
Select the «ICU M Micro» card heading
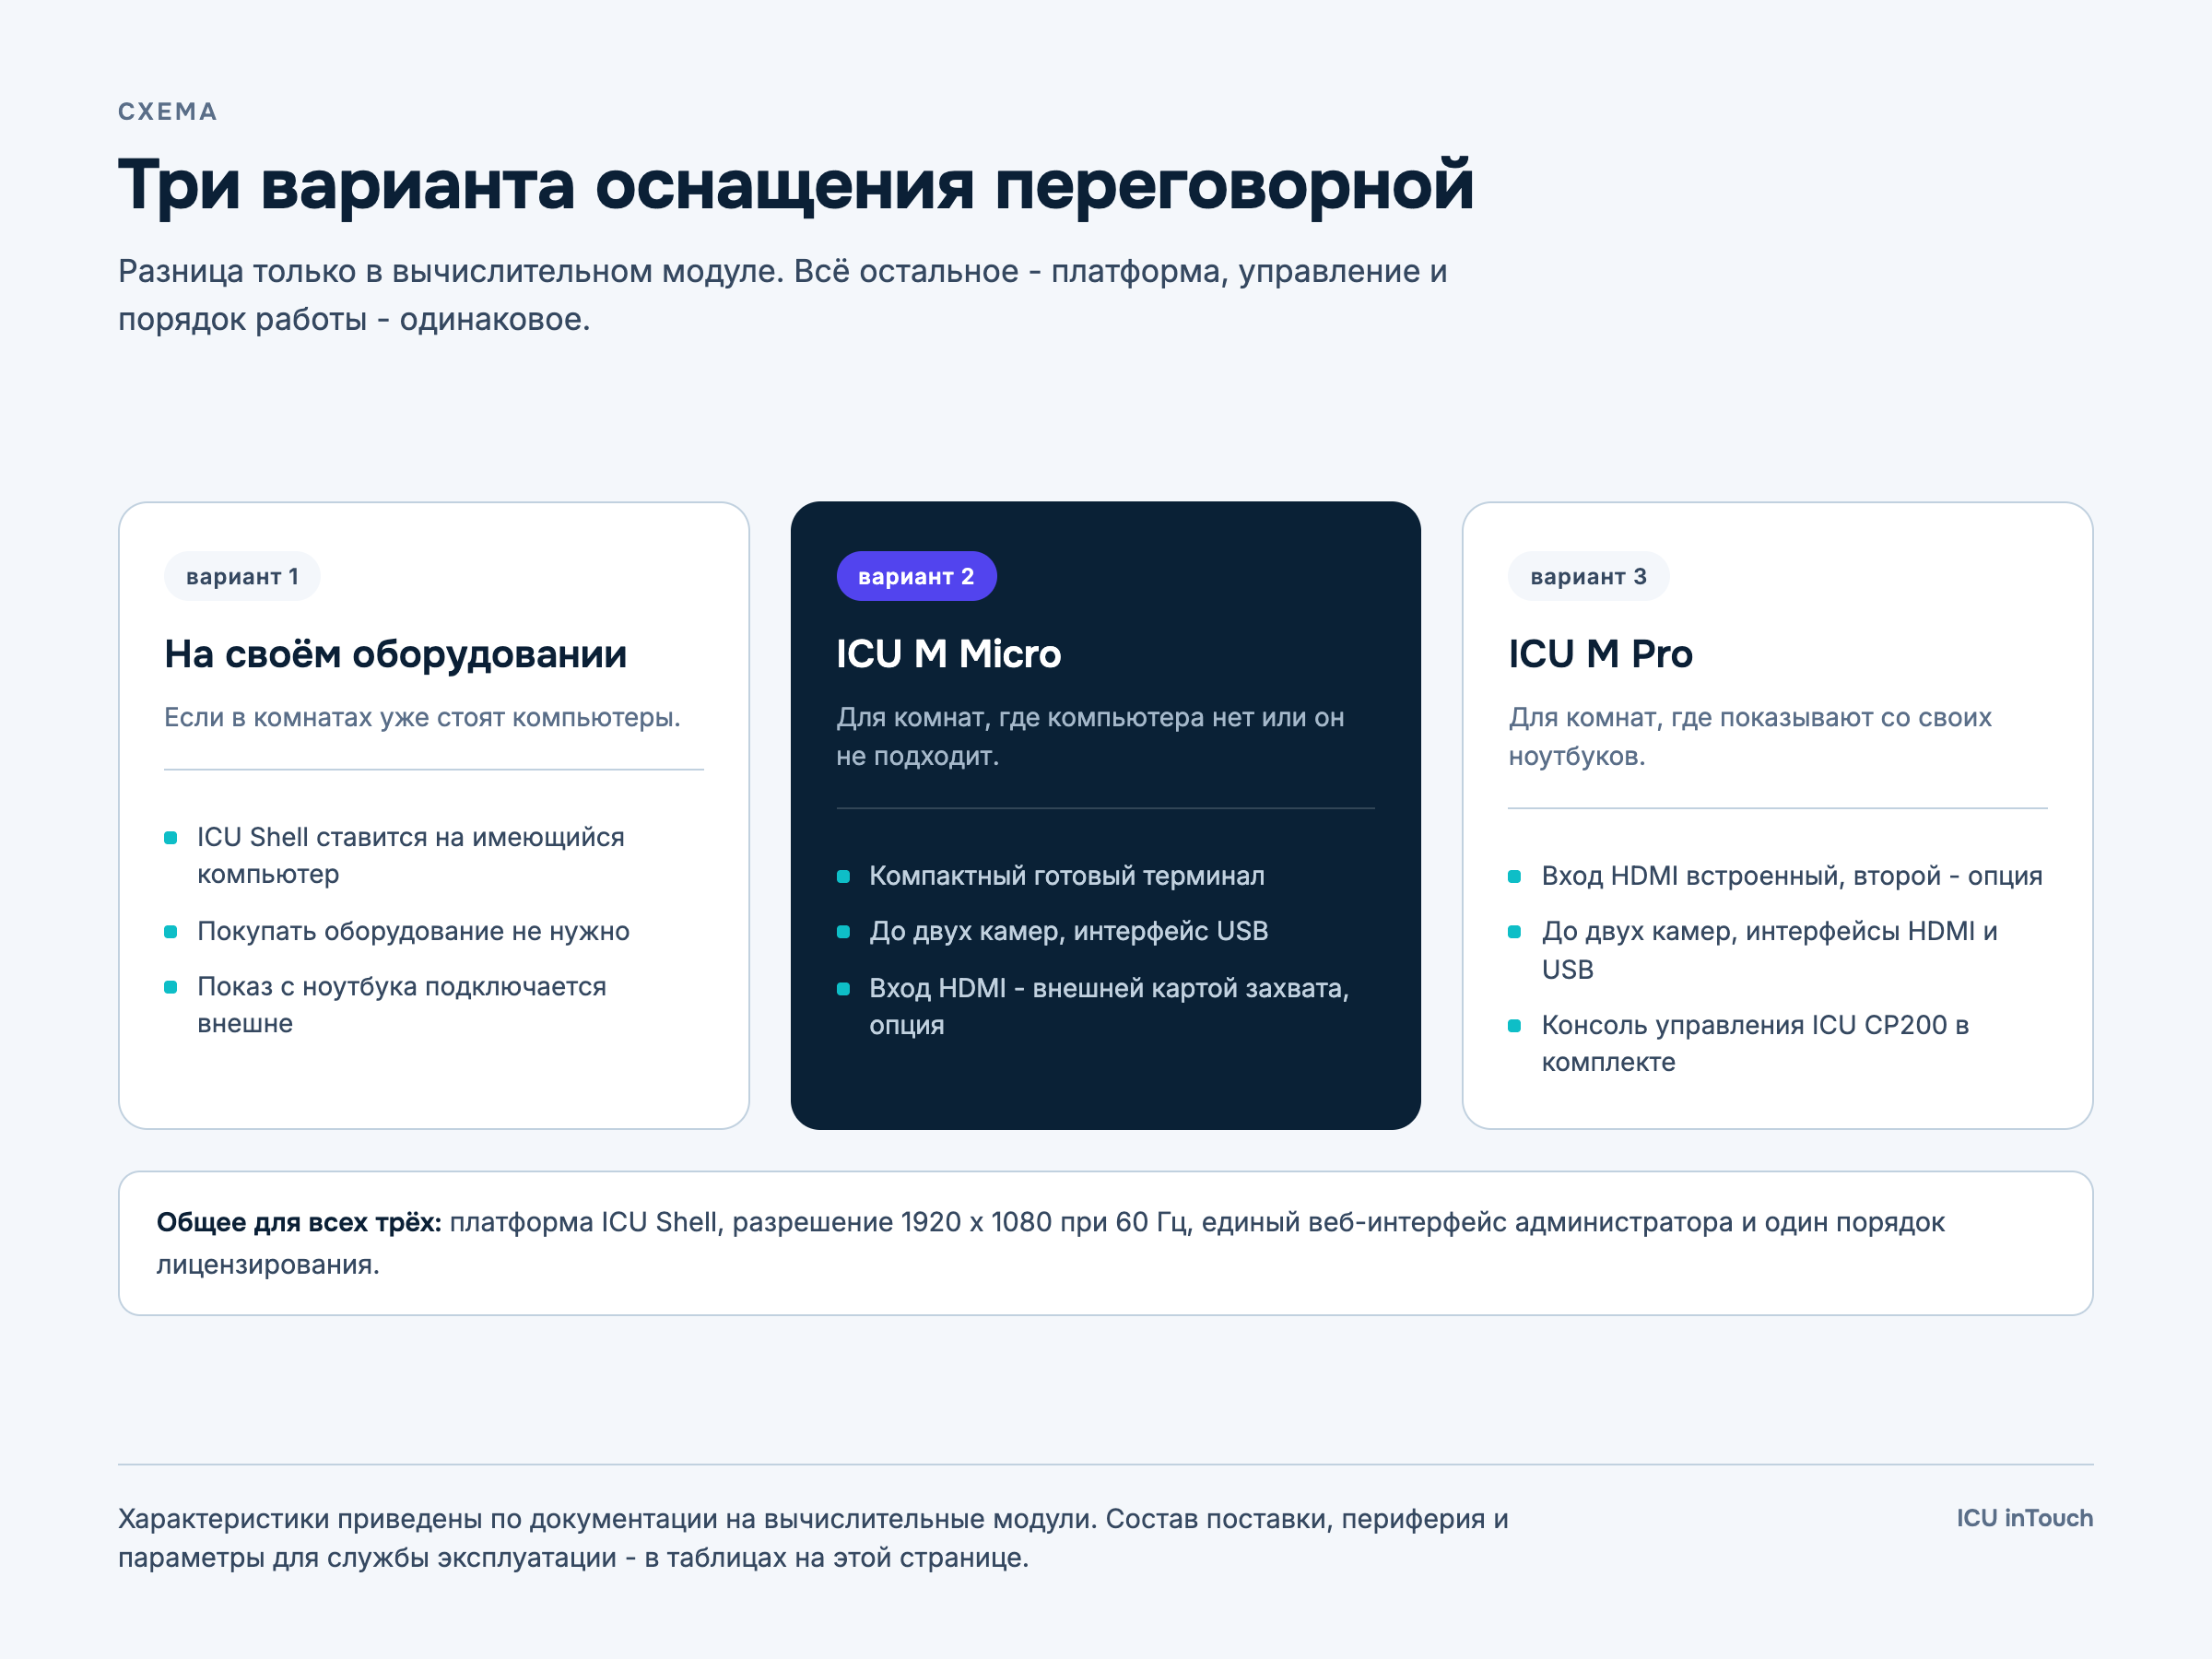tap(948, 654)
